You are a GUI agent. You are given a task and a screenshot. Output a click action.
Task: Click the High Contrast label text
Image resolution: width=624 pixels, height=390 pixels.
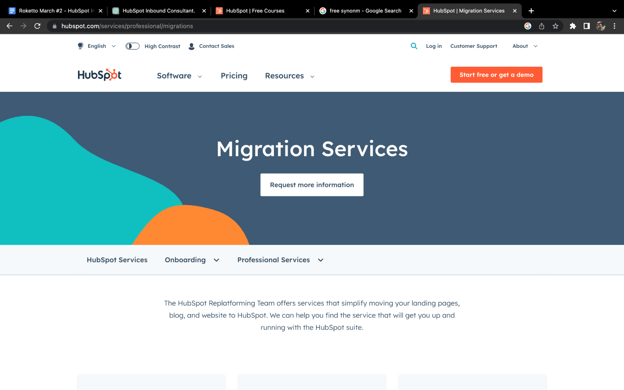click(x=162, y=46)
